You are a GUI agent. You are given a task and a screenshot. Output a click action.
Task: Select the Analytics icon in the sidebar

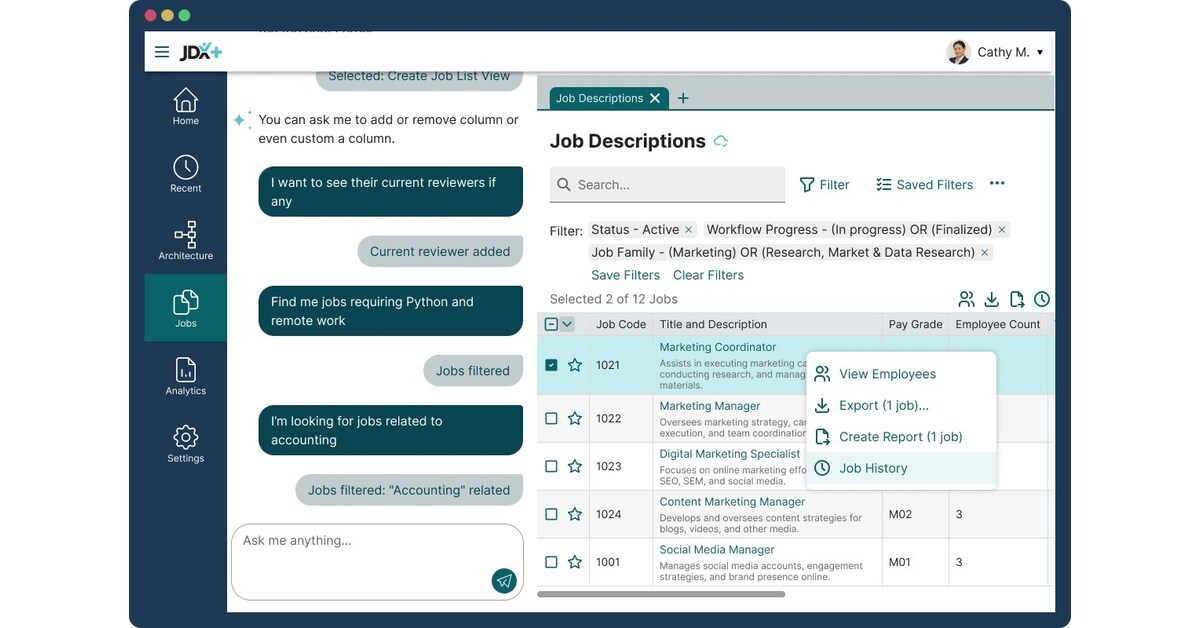pos(185,375)
